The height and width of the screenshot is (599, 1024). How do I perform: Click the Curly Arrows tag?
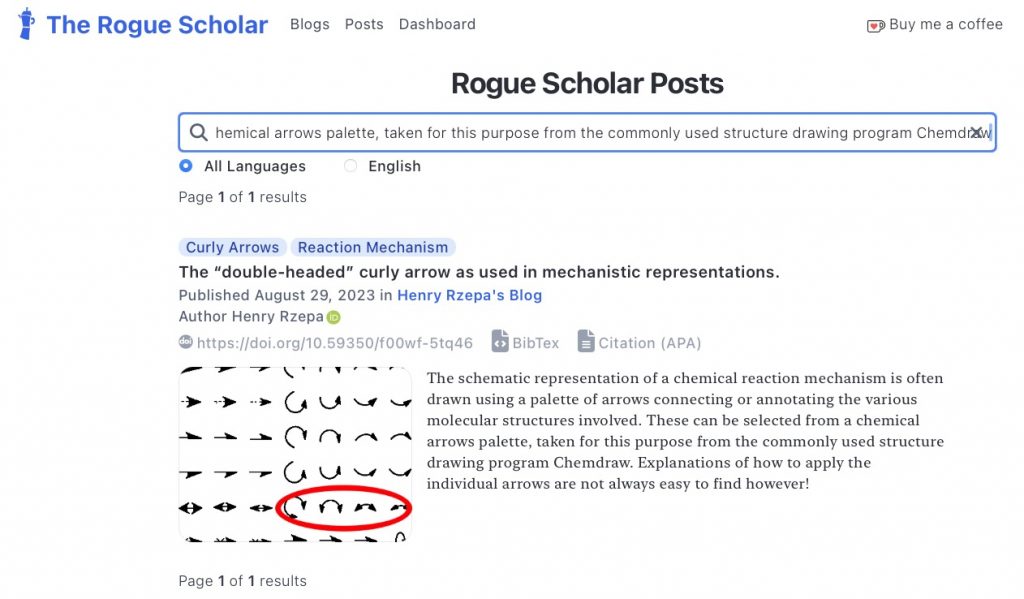coord(232,247)
